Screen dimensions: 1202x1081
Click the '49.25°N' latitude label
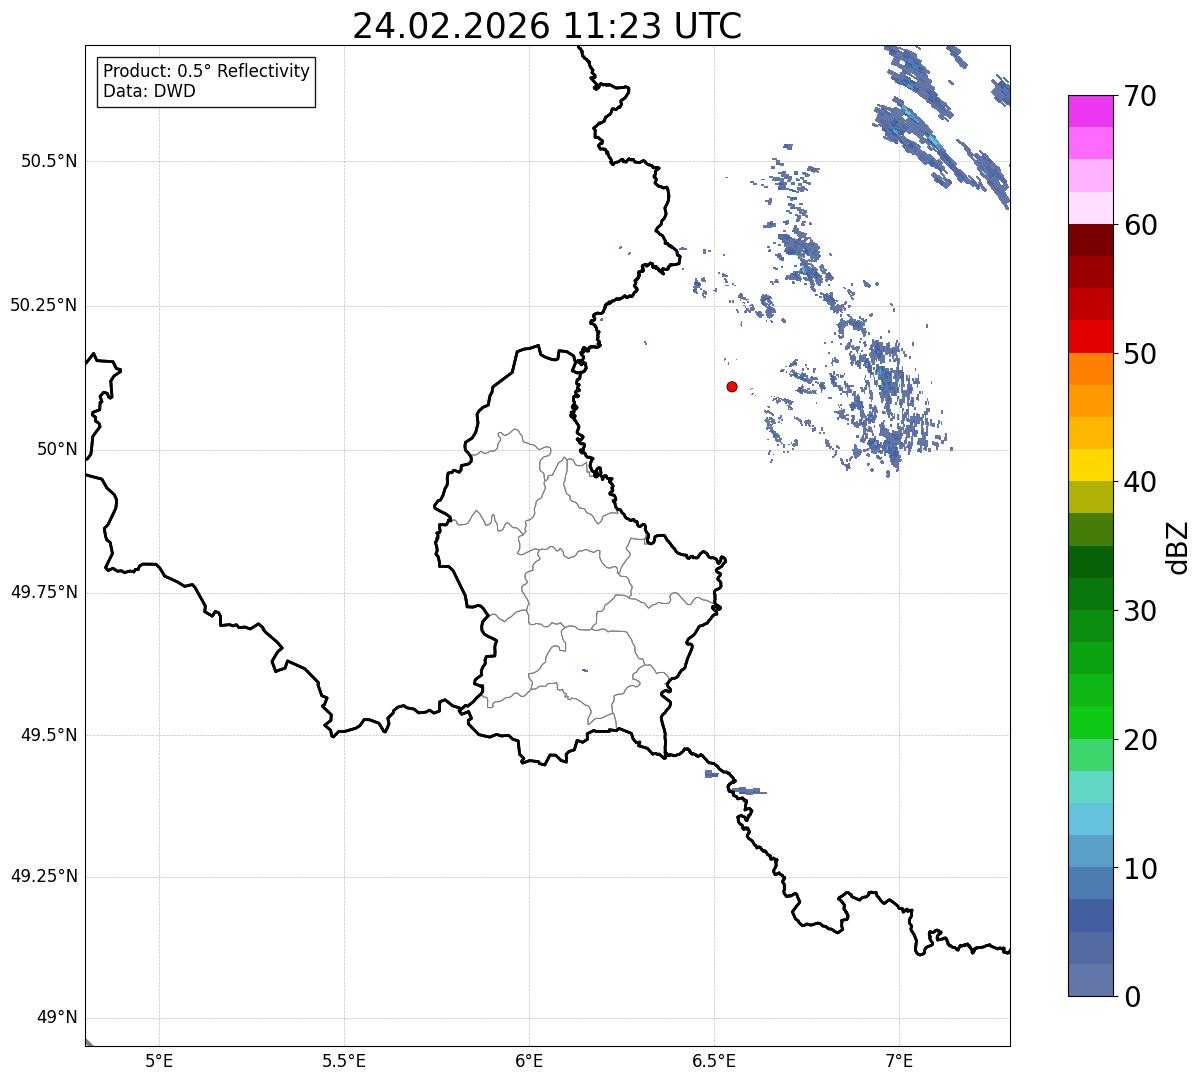(x=44, y=876)
